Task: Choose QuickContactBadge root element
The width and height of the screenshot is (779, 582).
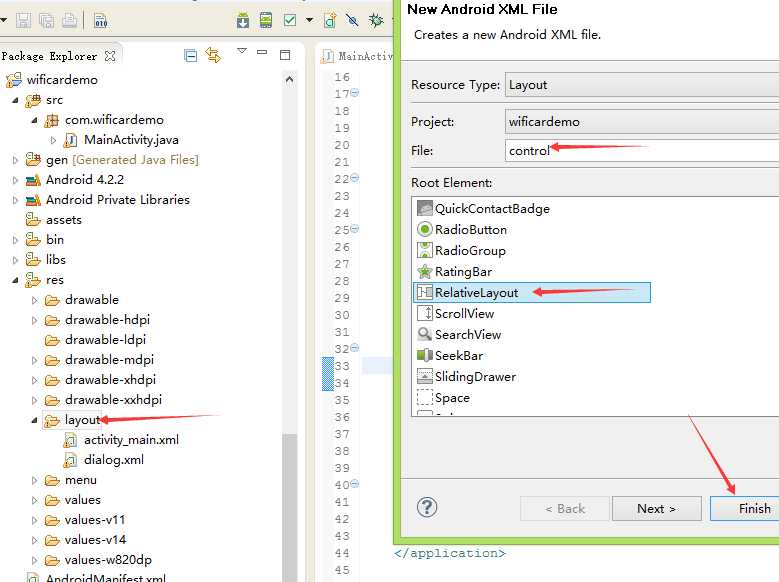Action: click(x=492, y=209)
